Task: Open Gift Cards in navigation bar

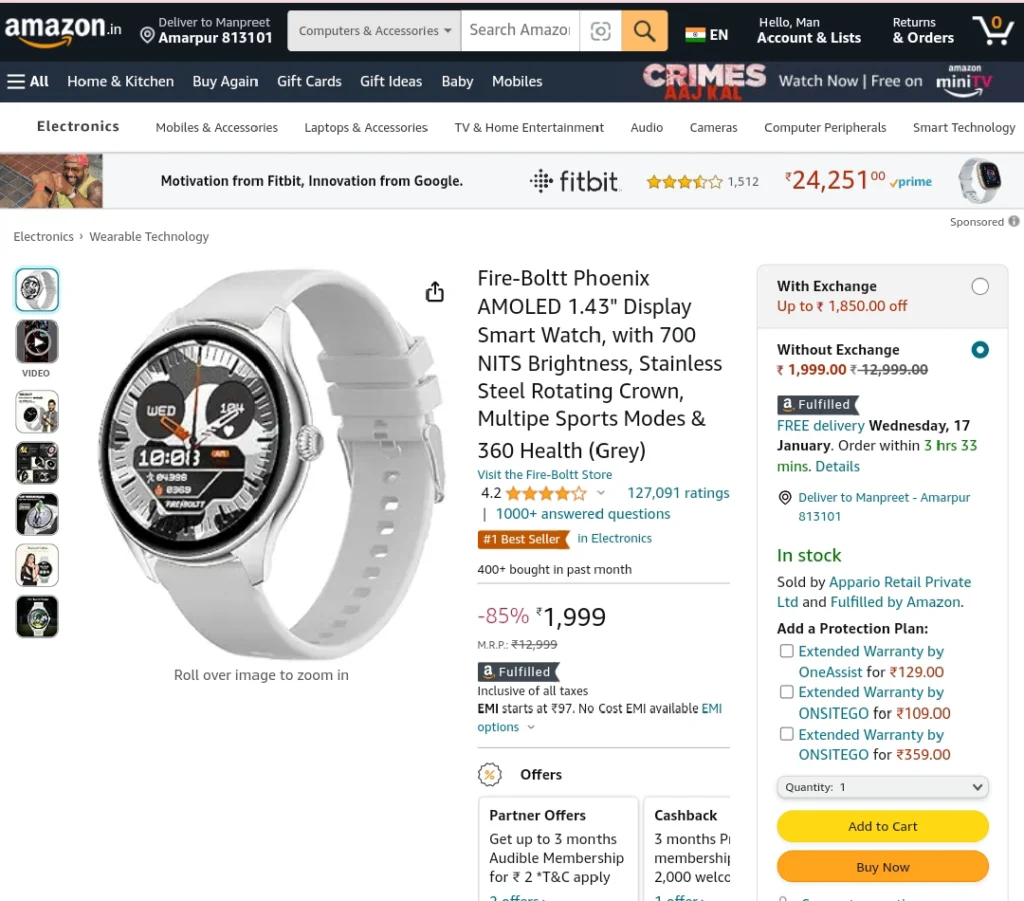Action: [309, 82]
